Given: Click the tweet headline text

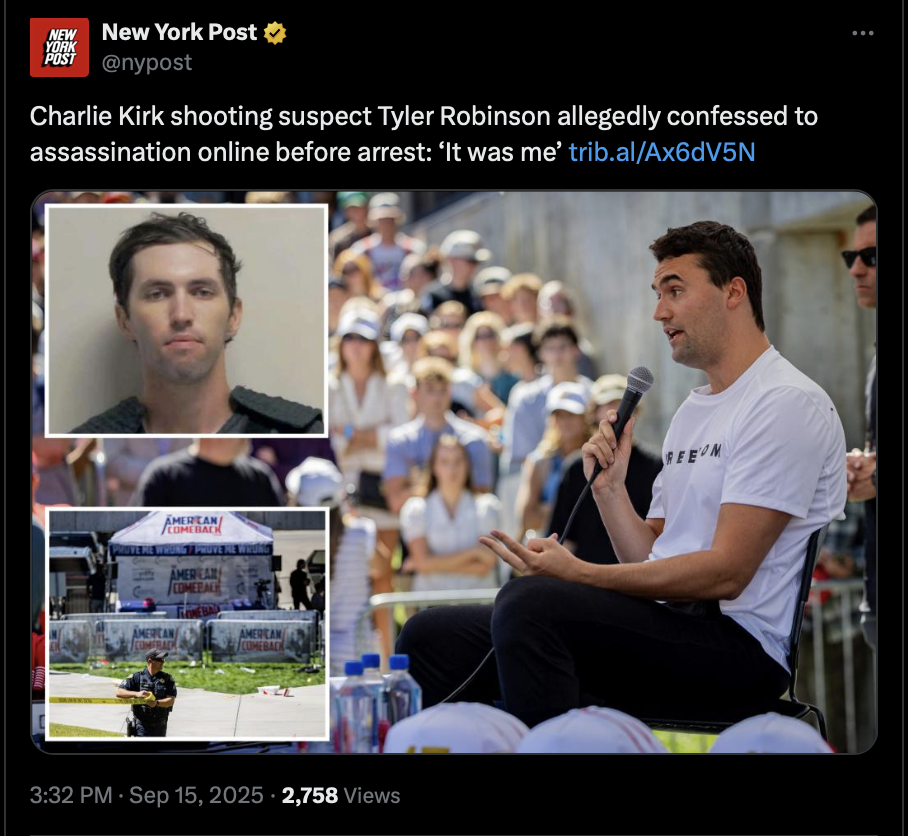Looking at the screenshot, I should click(423, 134).
